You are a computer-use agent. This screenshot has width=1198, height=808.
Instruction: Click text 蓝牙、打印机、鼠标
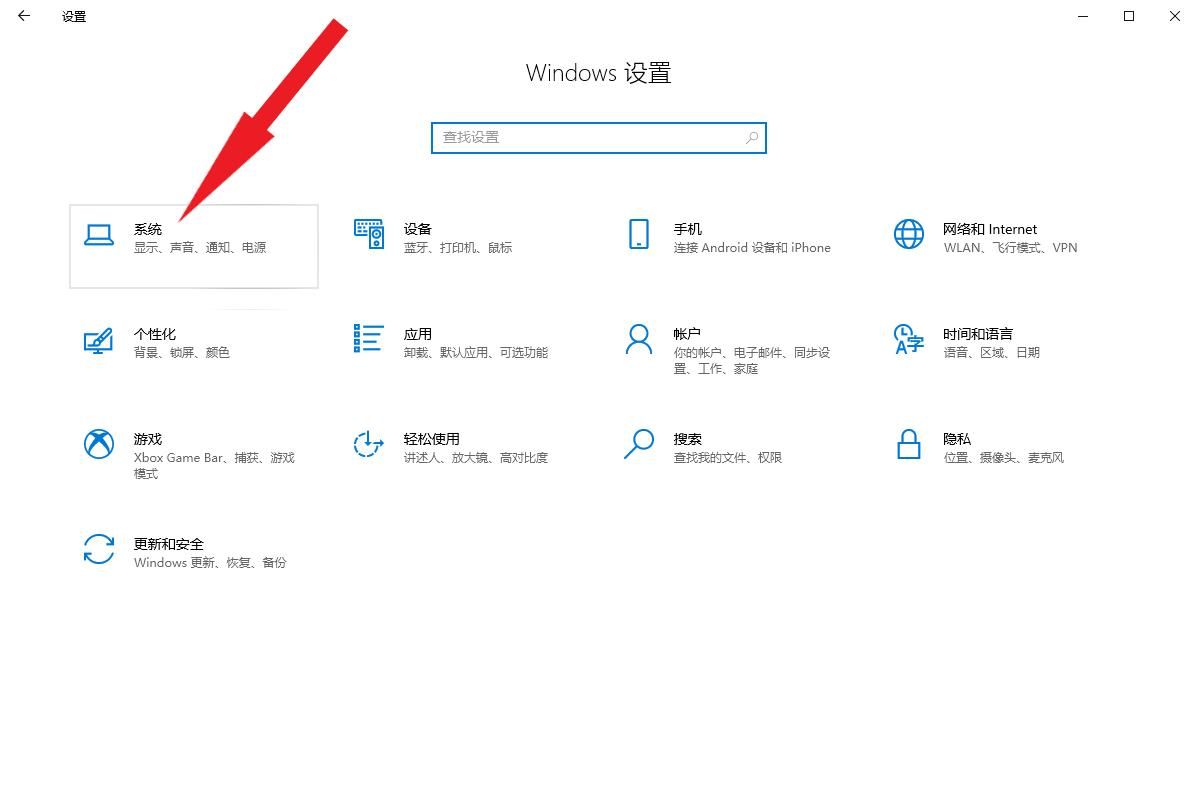[x=458, y=247]
